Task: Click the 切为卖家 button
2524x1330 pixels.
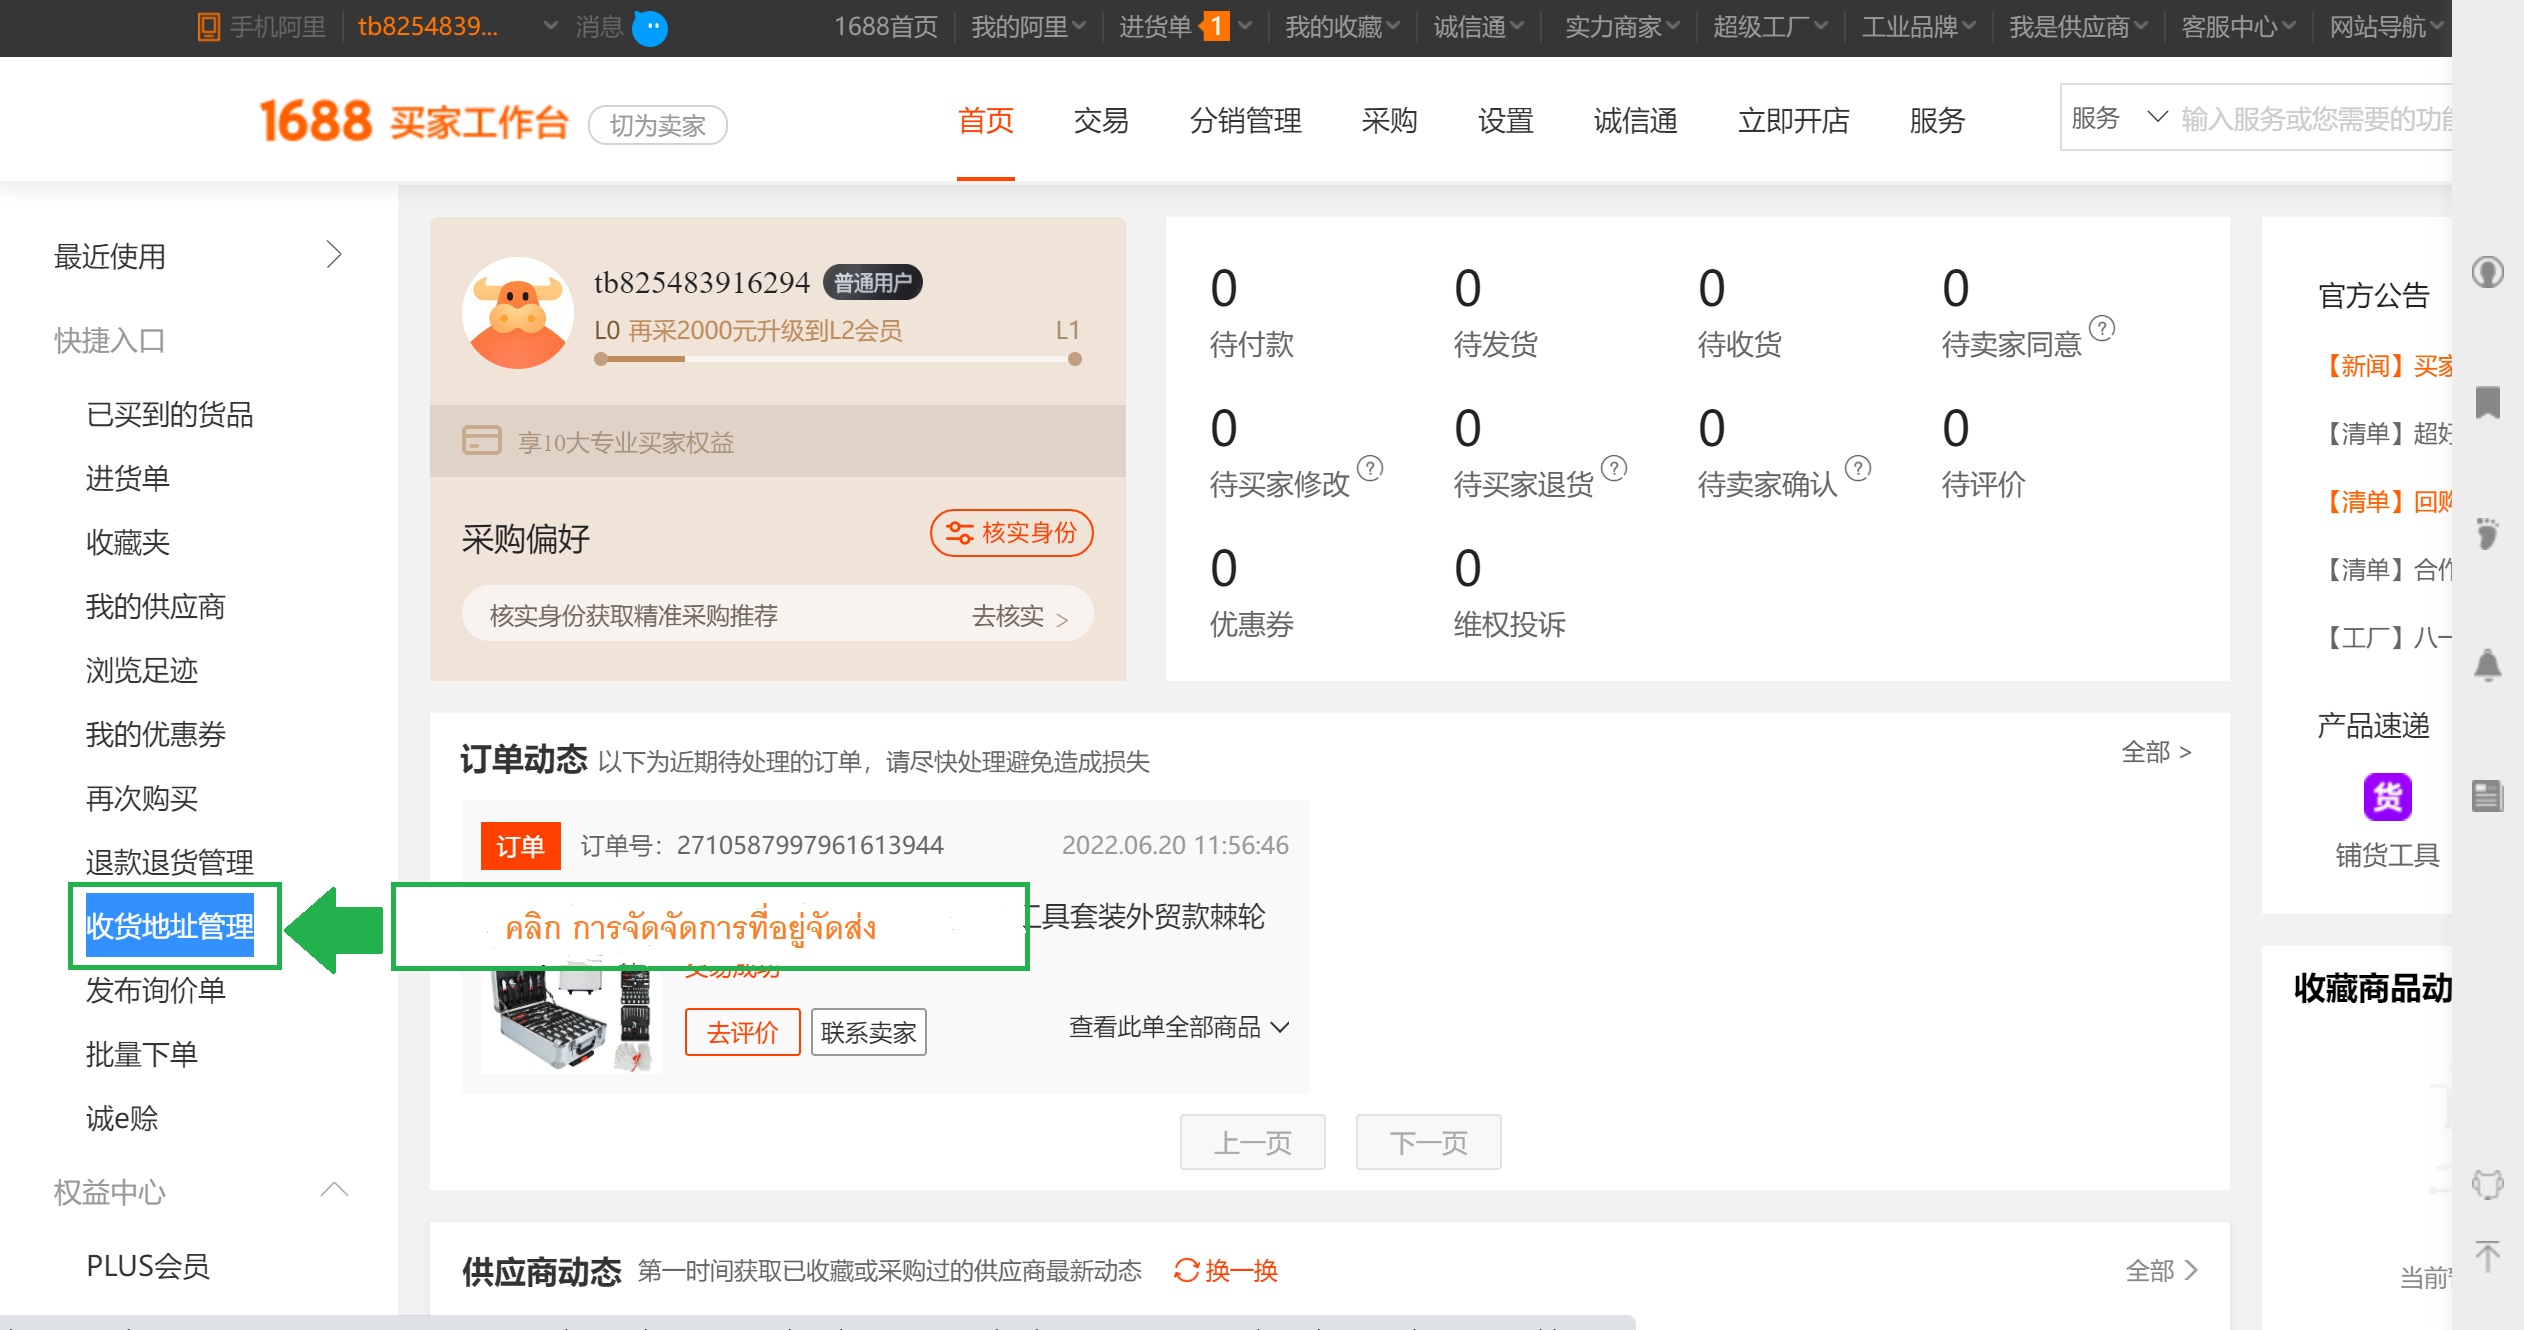Action: [x=657, y=125]
